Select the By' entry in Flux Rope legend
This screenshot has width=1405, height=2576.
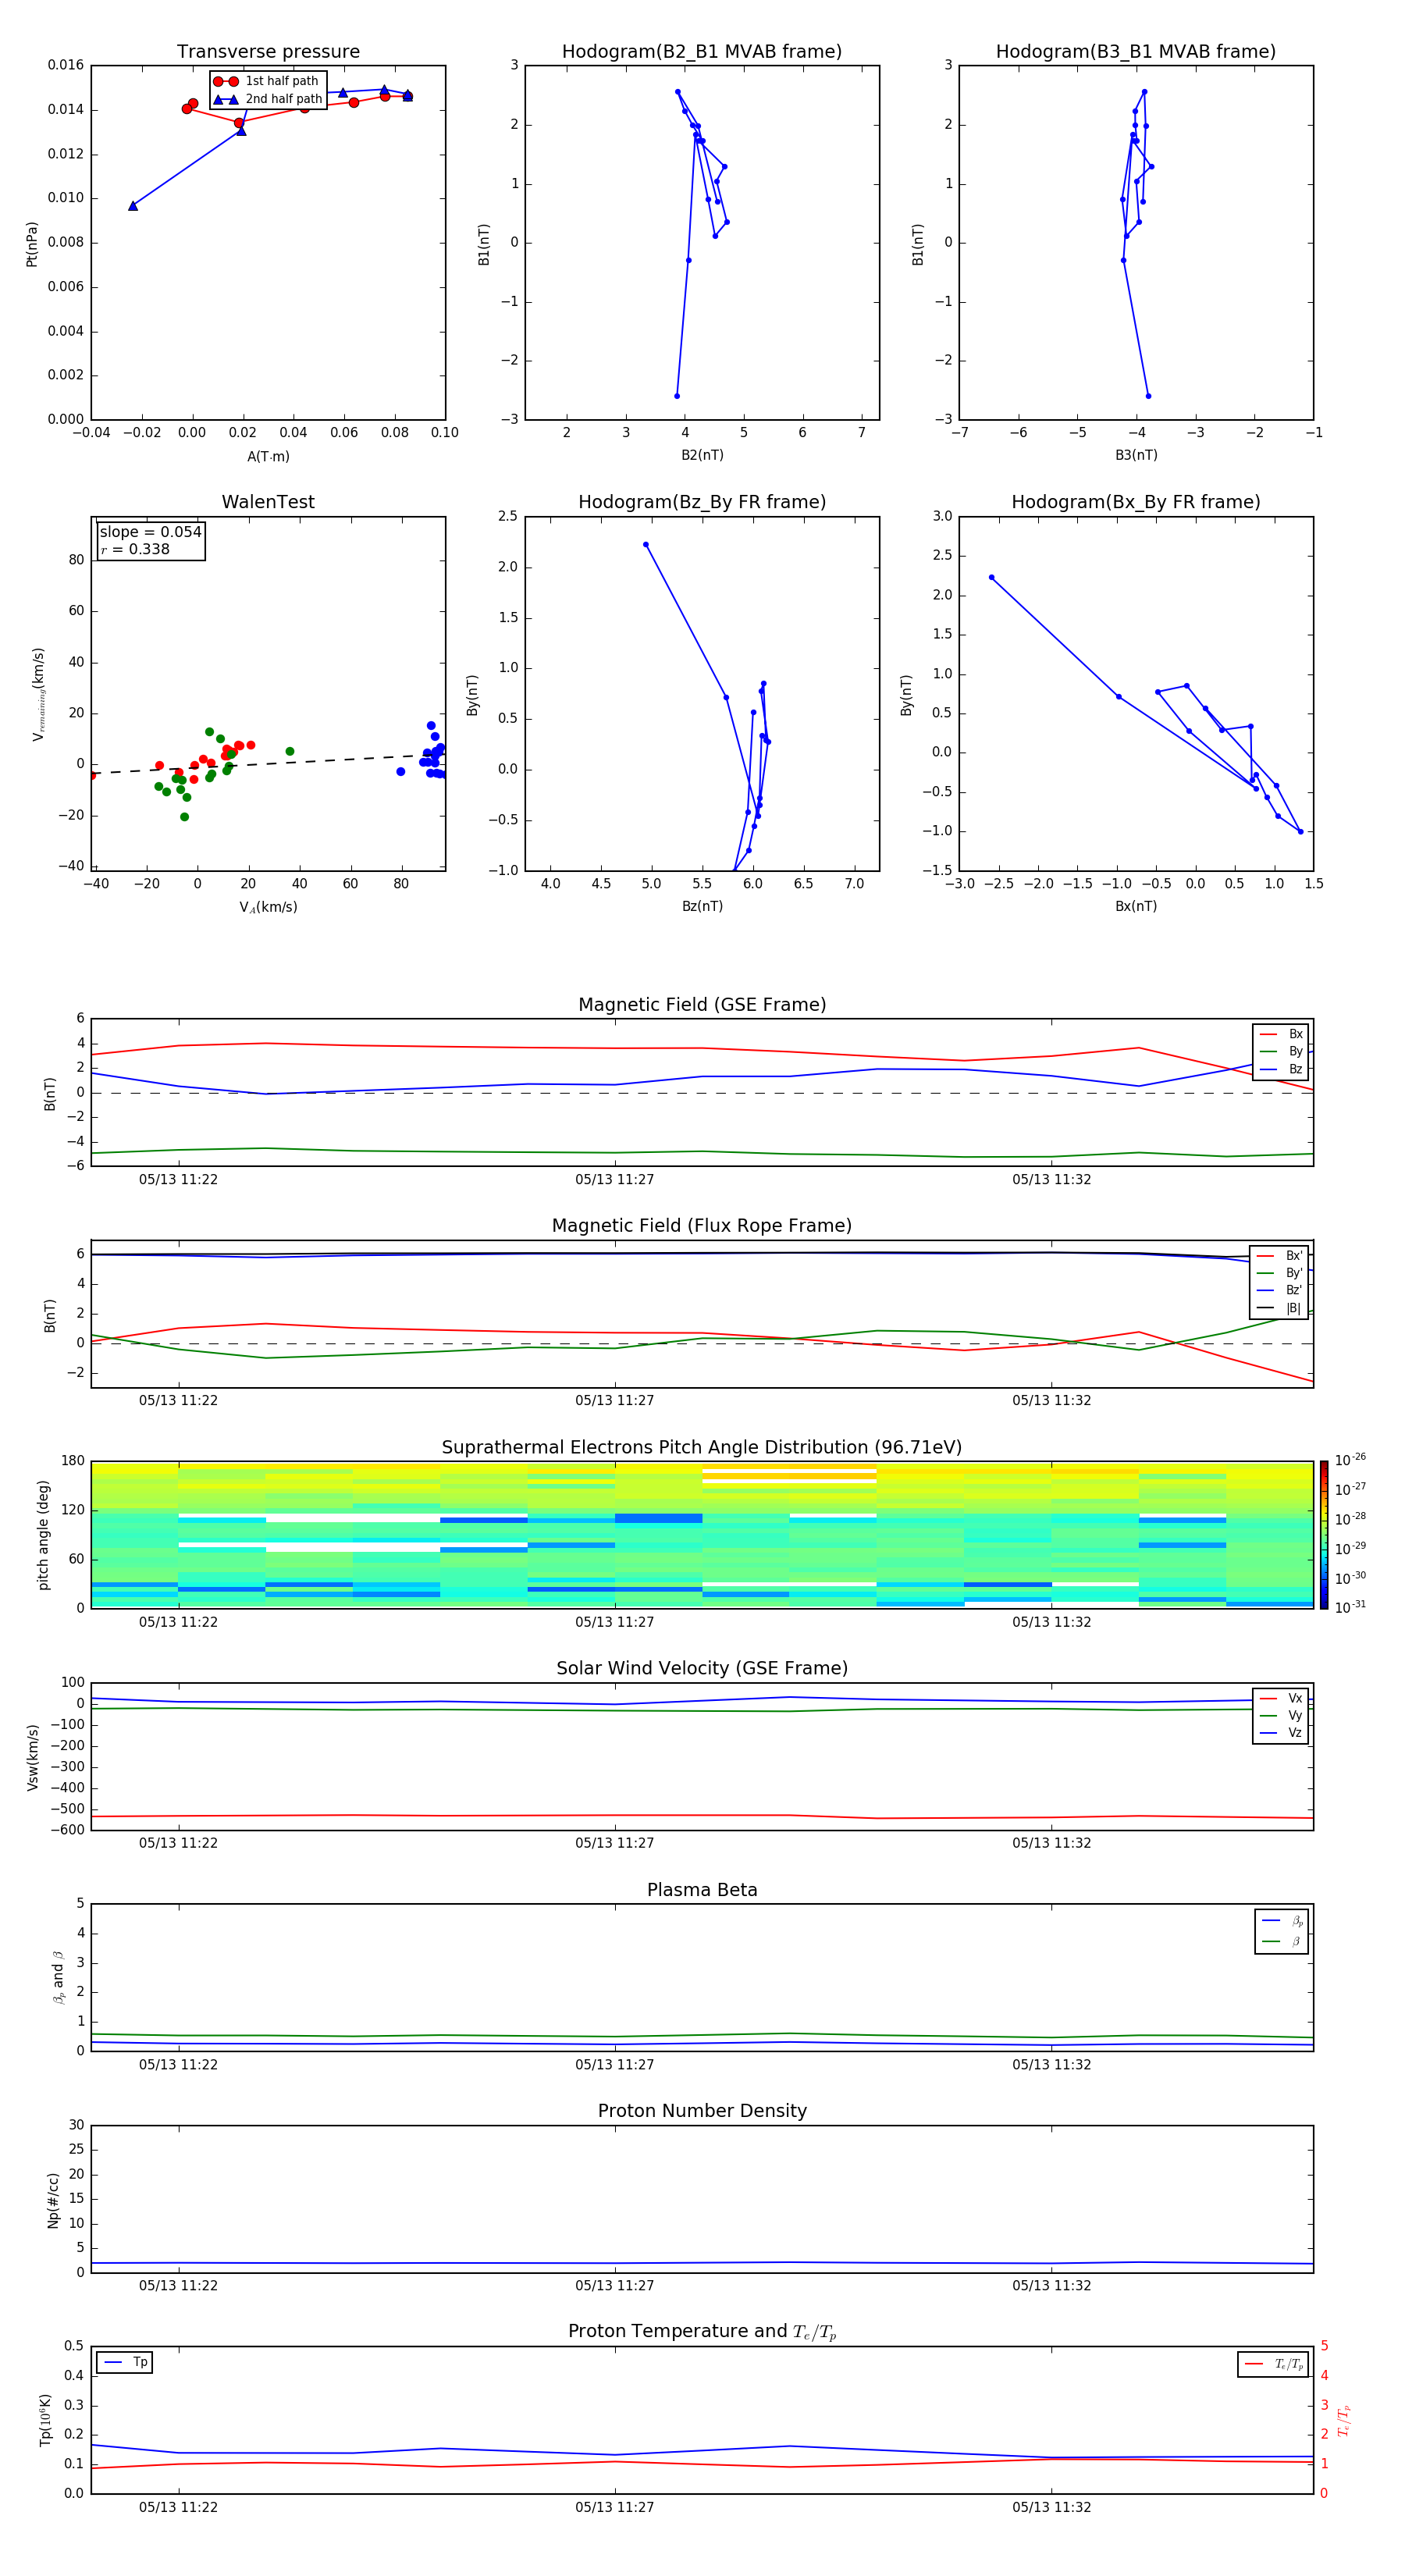pos(1279,1273)
